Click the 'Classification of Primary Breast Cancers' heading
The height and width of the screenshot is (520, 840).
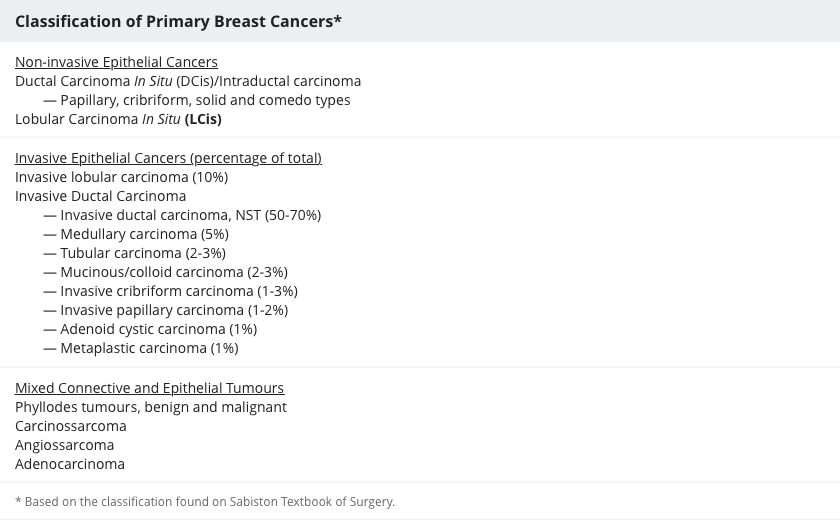tap(178, 21)
